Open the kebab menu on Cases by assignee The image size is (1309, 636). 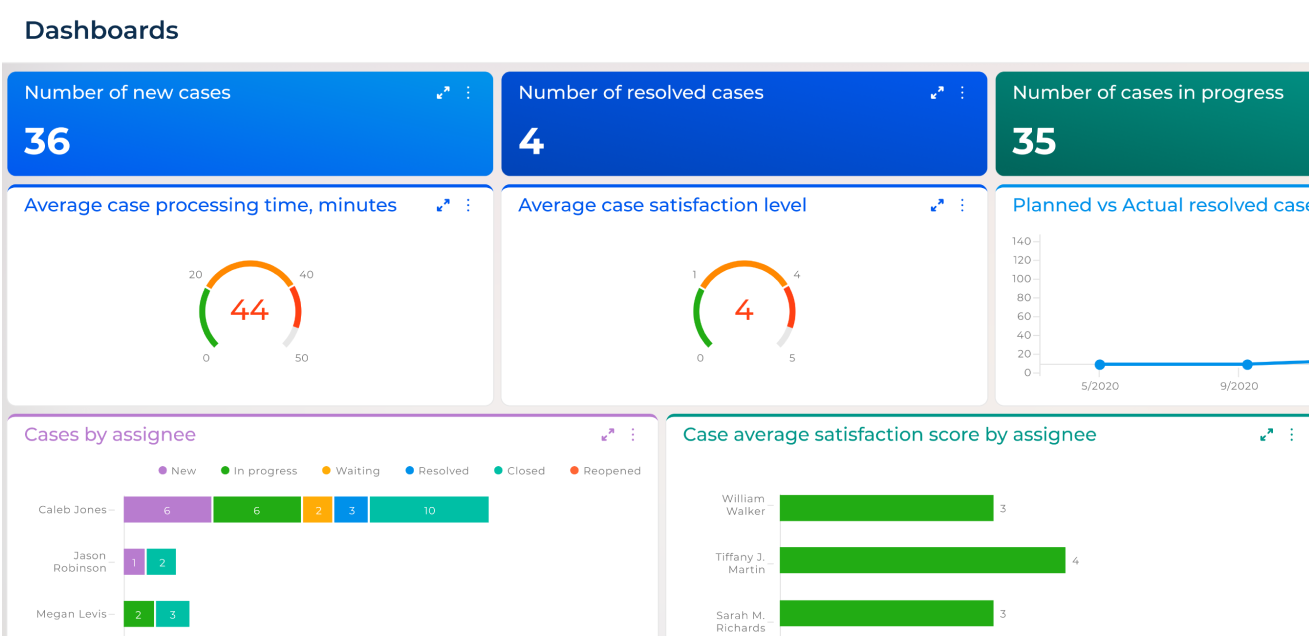[x=631, y=435]
